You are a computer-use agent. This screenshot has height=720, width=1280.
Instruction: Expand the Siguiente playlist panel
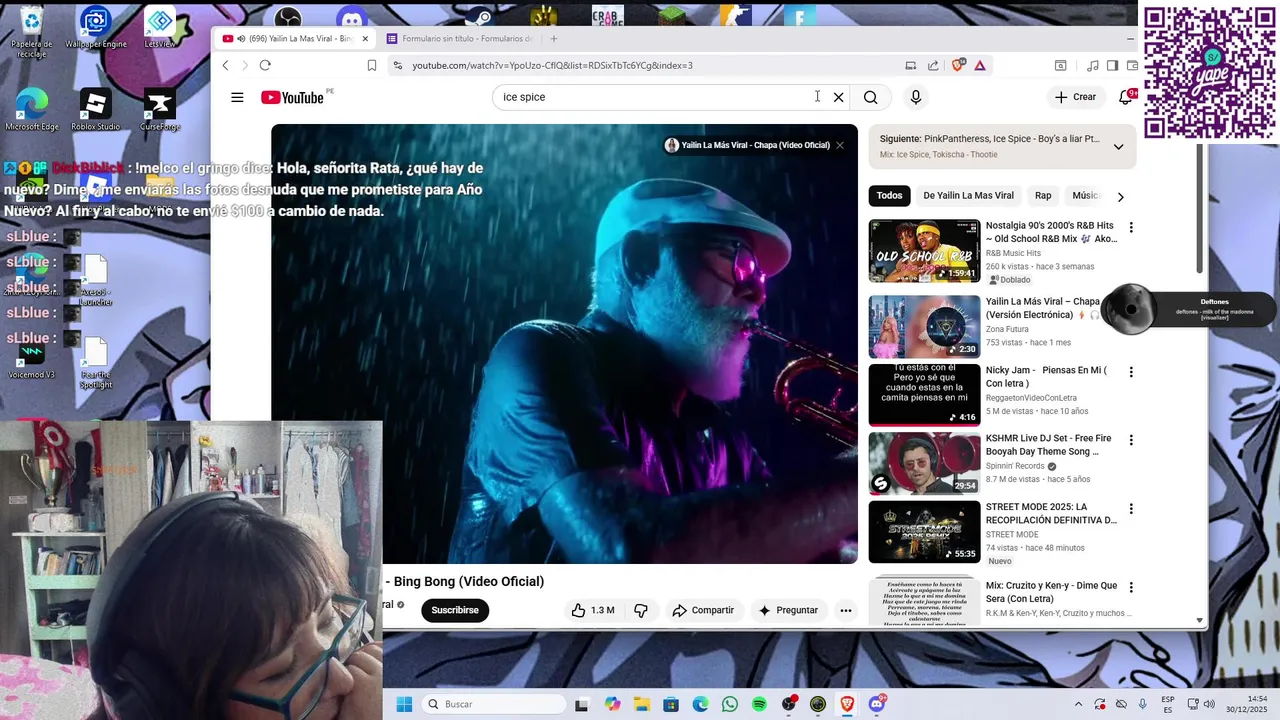coord(1118,147)
